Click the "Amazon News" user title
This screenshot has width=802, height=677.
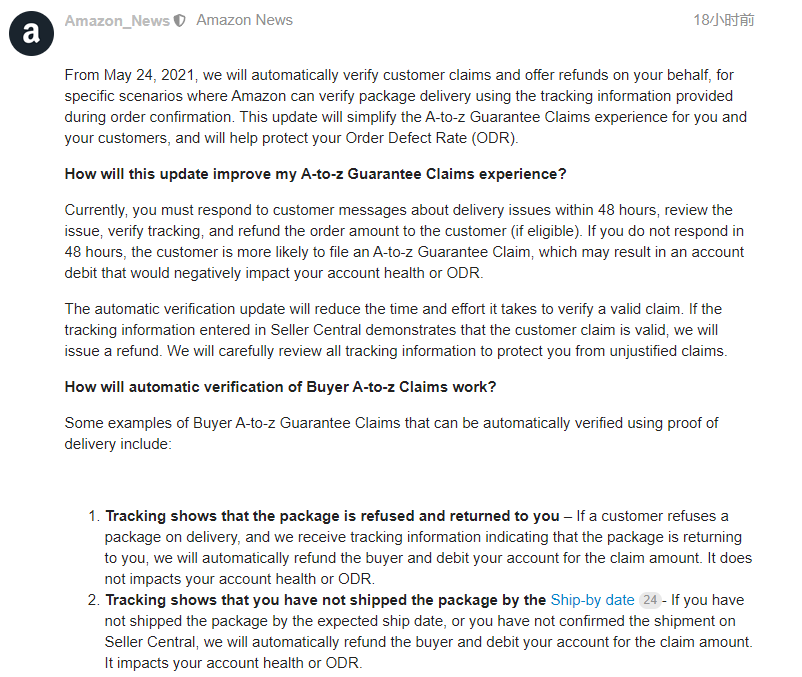point(244,20)
